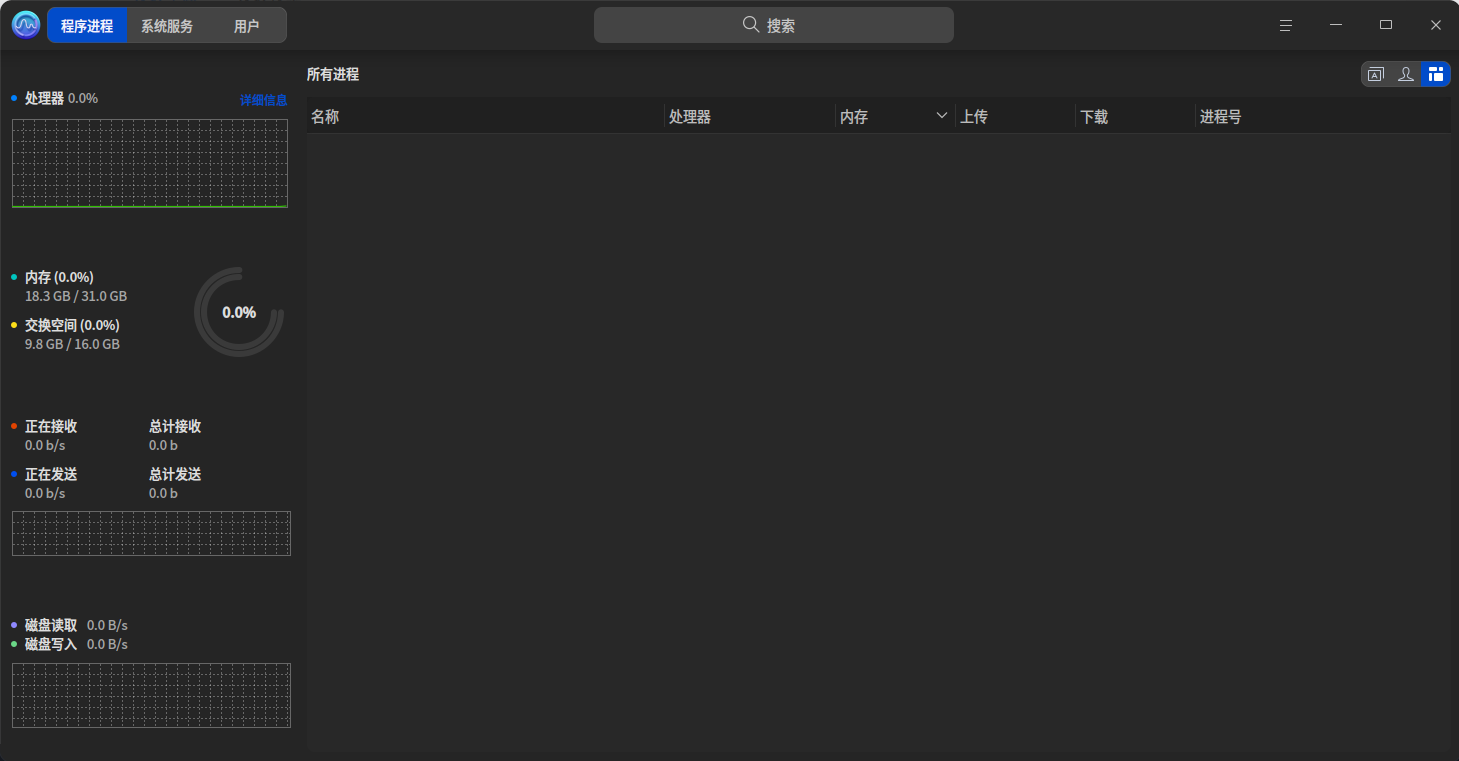Click the System Monitor app logo icon
The width and height of the screenshot is (1459, 761).
(26, 25)
